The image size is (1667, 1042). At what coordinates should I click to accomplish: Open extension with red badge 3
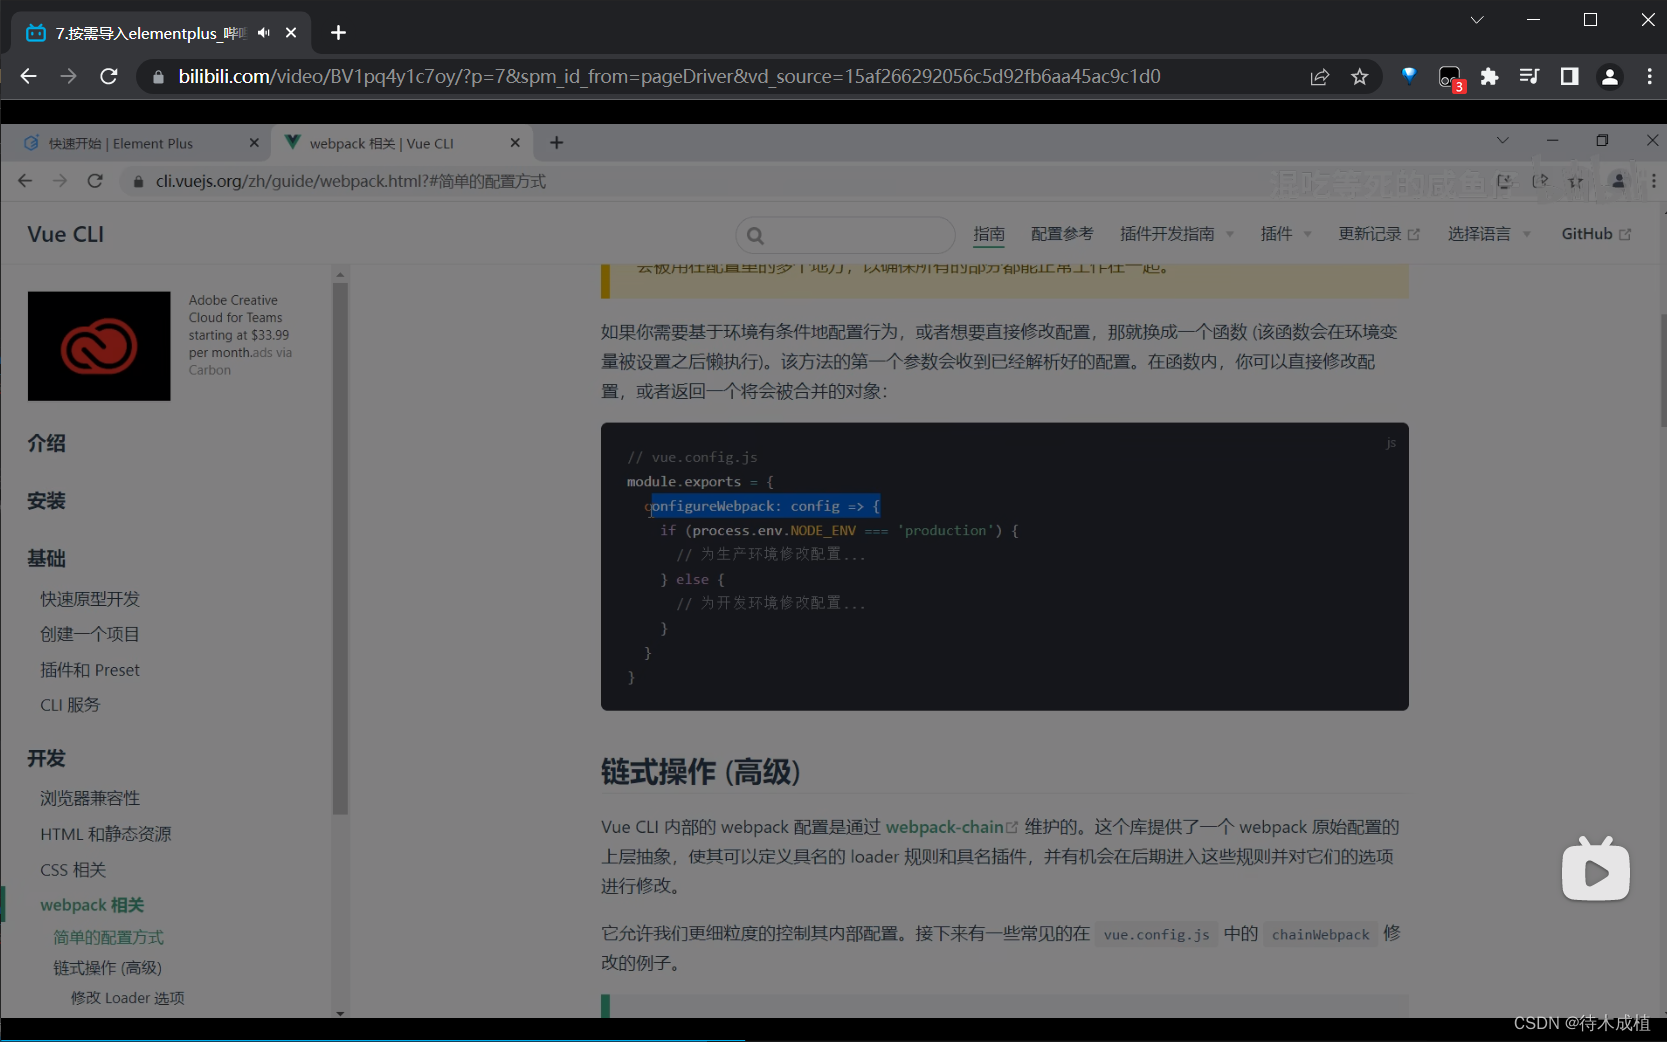[x=1450, y=78]
